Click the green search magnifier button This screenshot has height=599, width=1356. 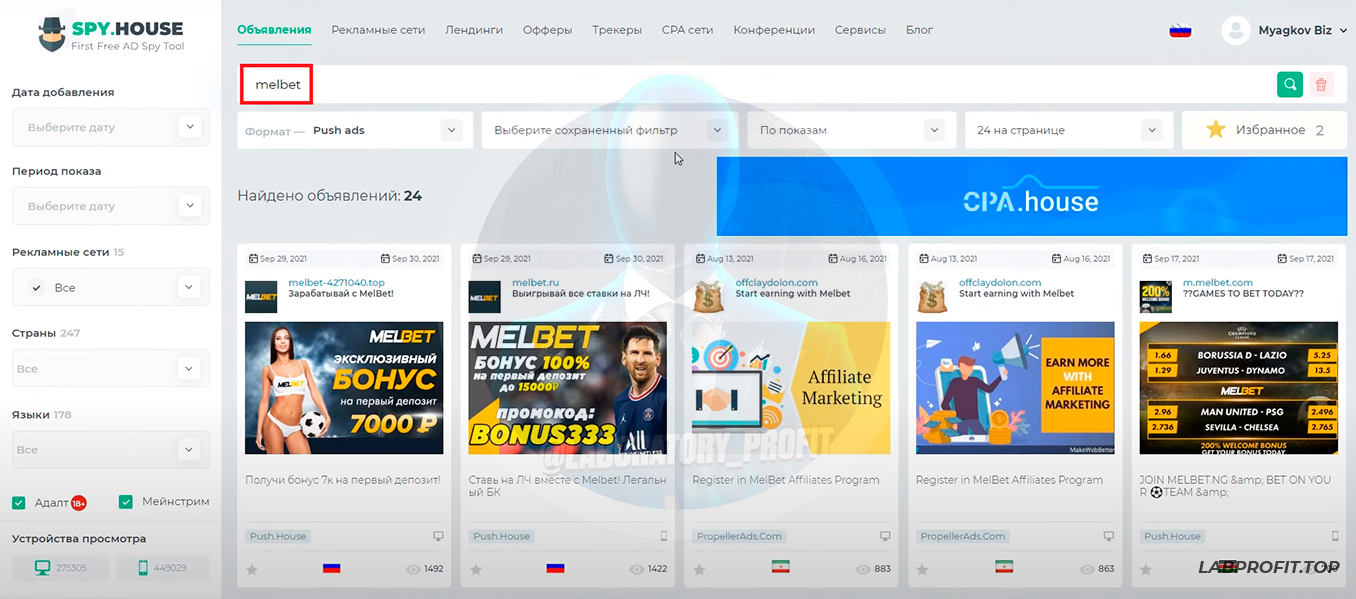pyautogui.click(x=1290, y=85)
